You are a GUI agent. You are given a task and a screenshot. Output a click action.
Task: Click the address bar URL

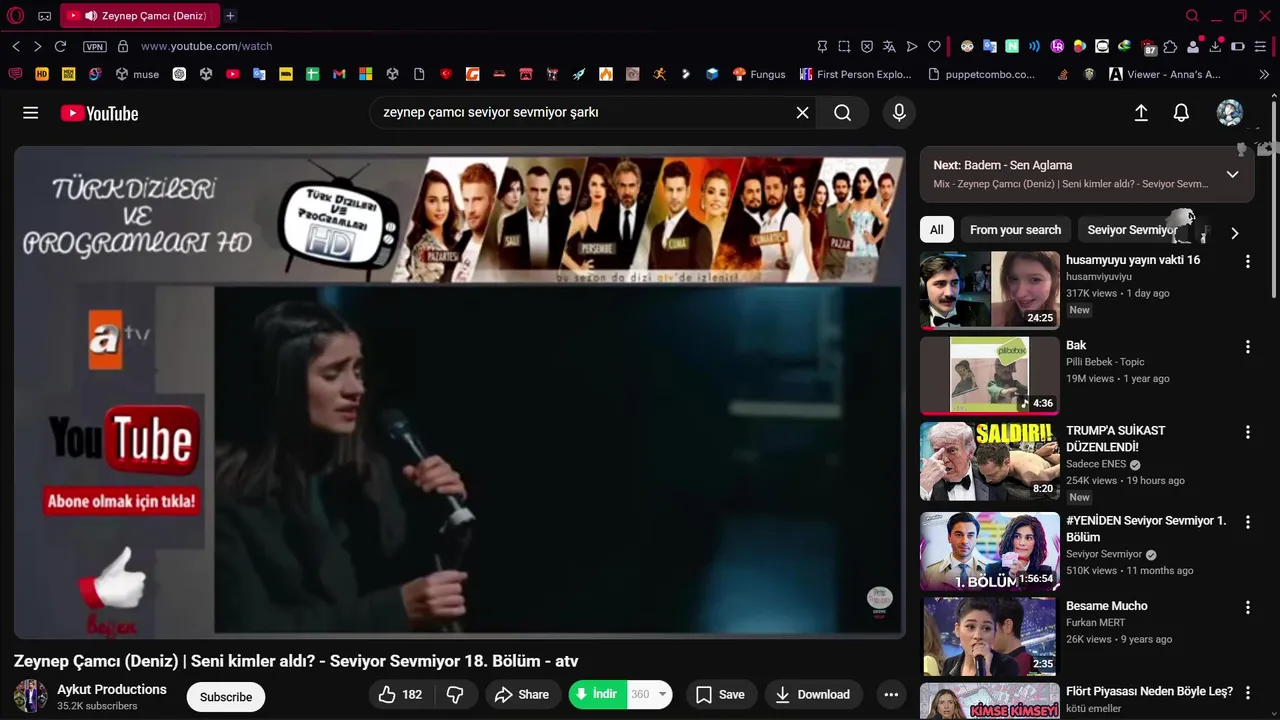pos(206,46)
